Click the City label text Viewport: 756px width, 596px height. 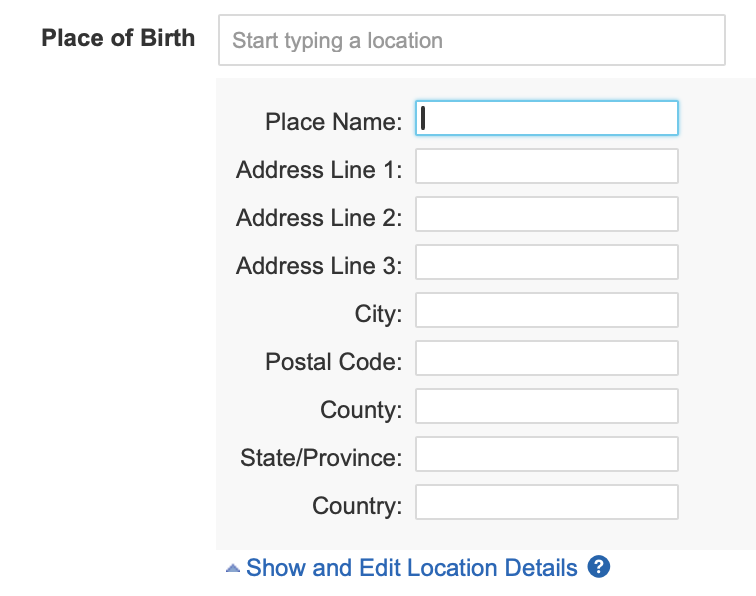tap(378, 314)
